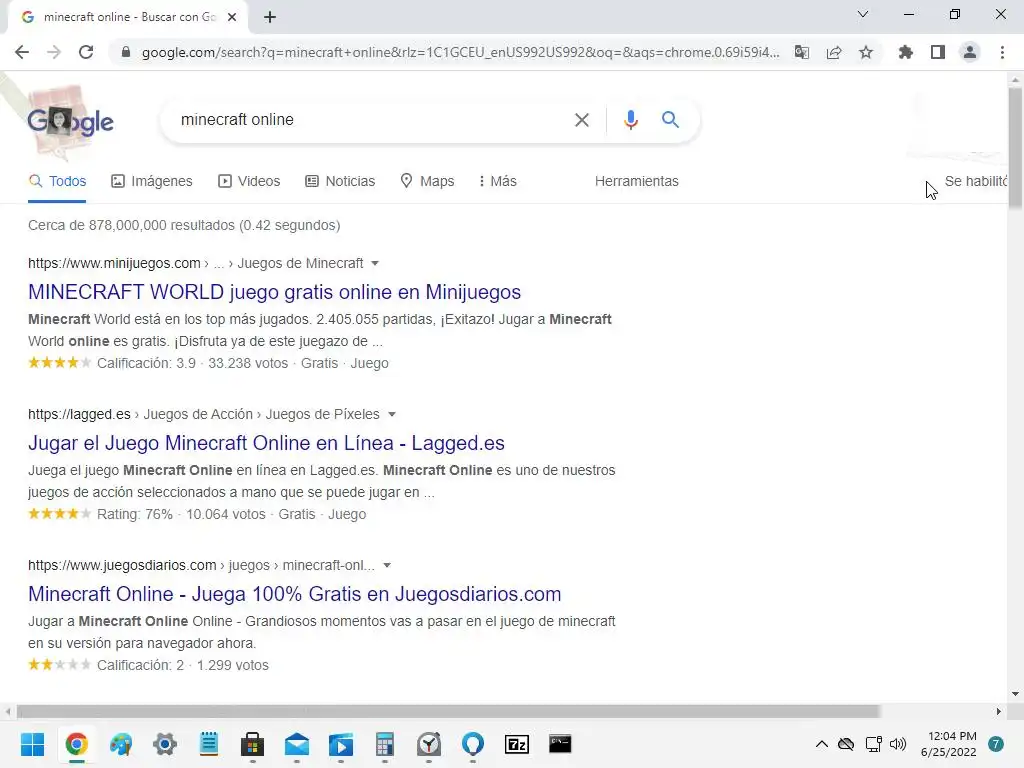Open the Command Prompt icon in the taskbar
1024x768 pixels.
coord(560,744)
